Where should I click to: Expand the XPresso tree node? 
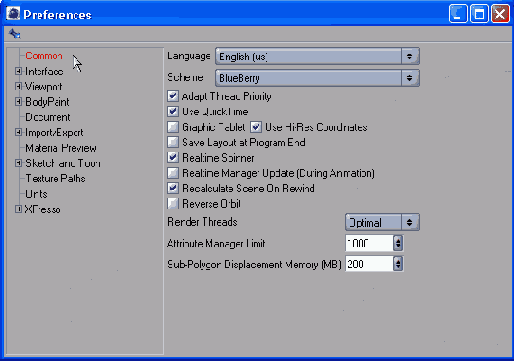[18, 209]
